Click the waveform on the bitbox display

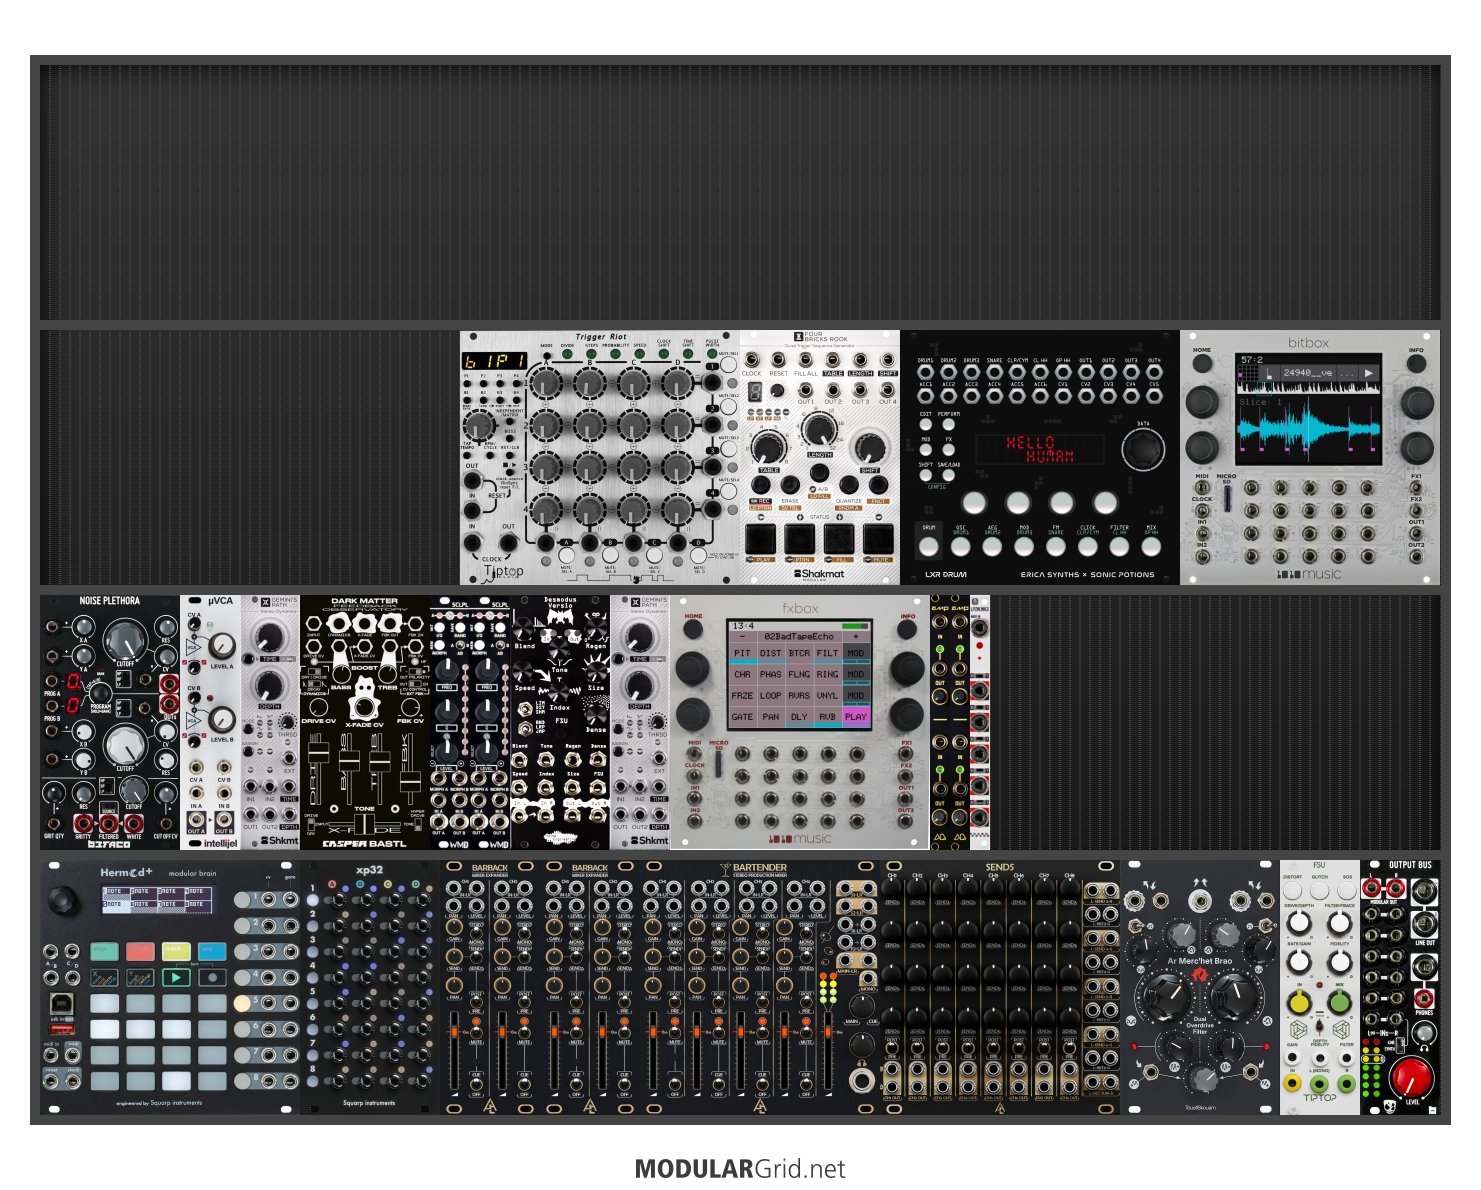tap(1308, 430)
